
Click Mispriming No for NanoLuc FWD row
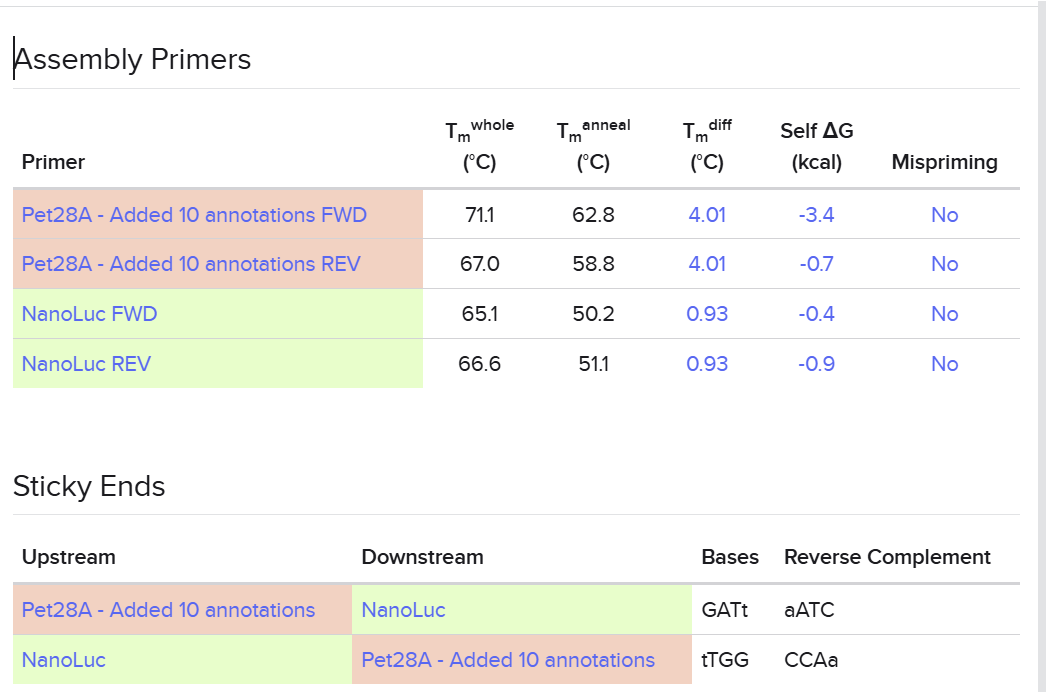pyautogui.click(x=945, y=314)
